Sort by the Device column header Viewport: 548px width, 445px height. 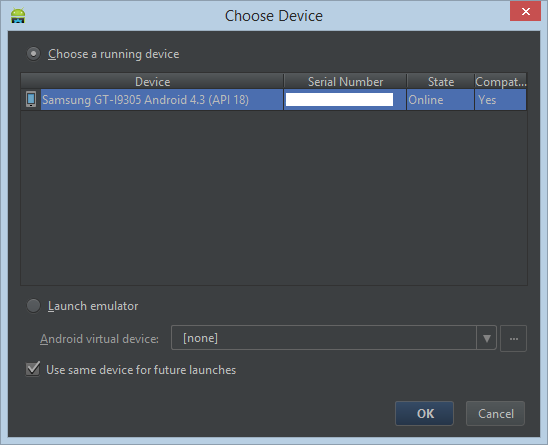(152, 81)
